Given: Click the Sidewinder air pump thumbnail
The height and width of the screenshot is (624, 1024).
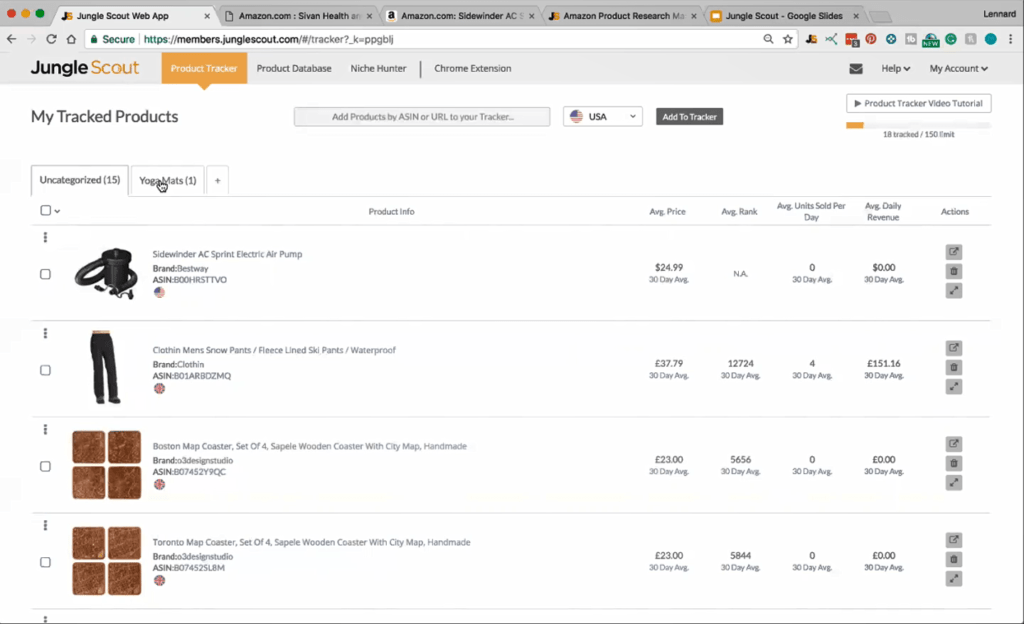Looking at the screenshot, I should (106, 273).
